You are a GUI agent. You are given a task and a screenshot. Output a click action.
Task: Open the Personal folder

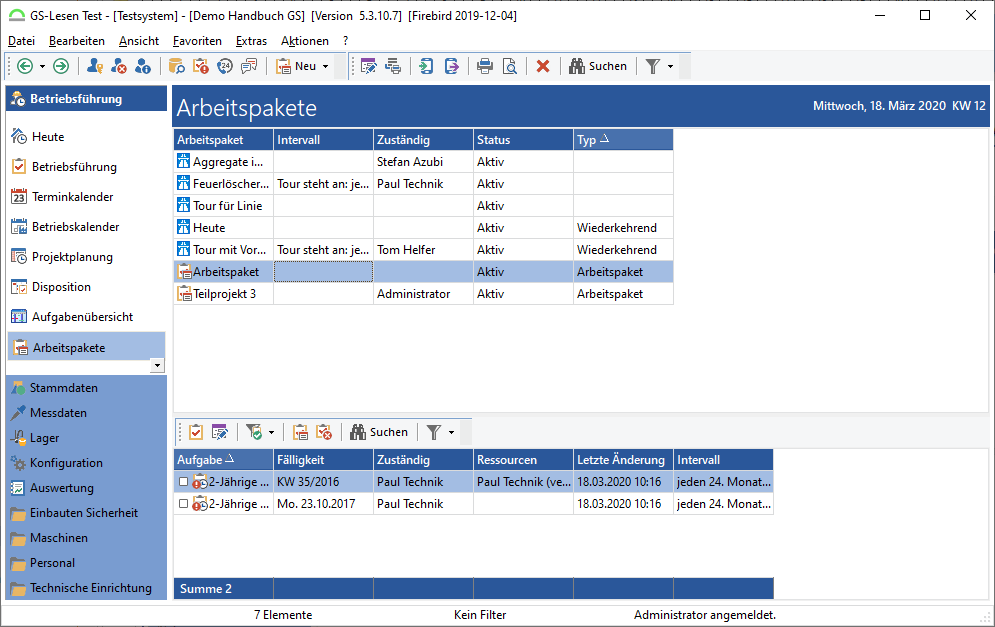click(x=86, y=563)
